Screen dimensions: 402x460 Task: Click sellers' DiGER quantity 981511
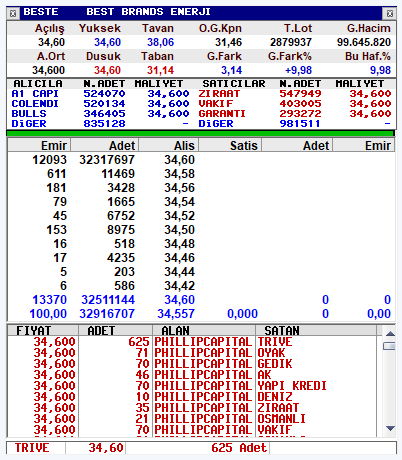300,124
